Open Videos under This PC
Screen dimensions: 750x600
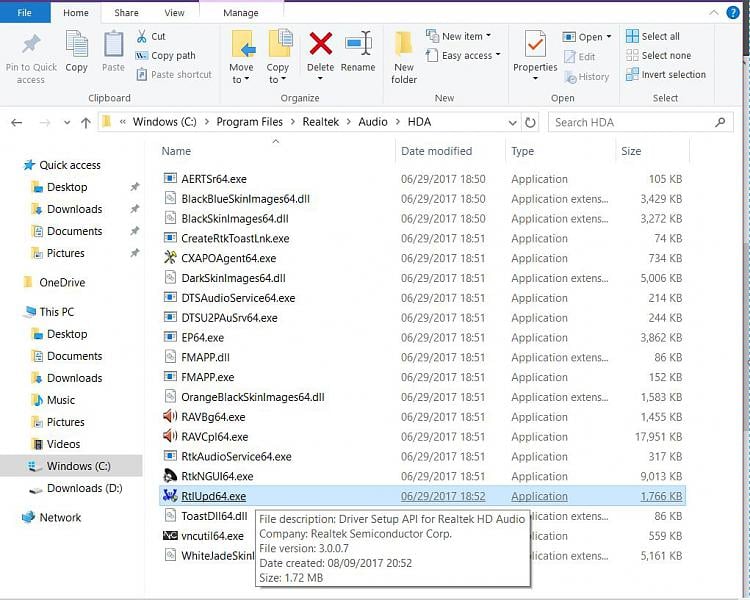[55, 444]
